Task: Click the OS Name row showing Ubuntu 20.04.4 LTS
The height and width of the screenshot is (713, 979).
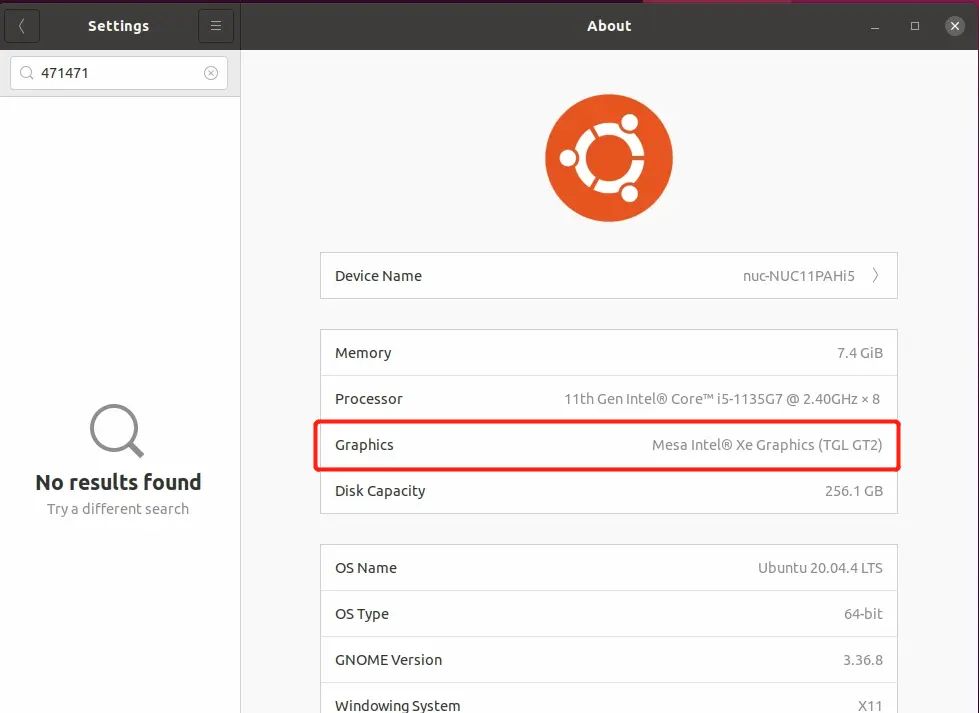Action: [x=608, y=567]
